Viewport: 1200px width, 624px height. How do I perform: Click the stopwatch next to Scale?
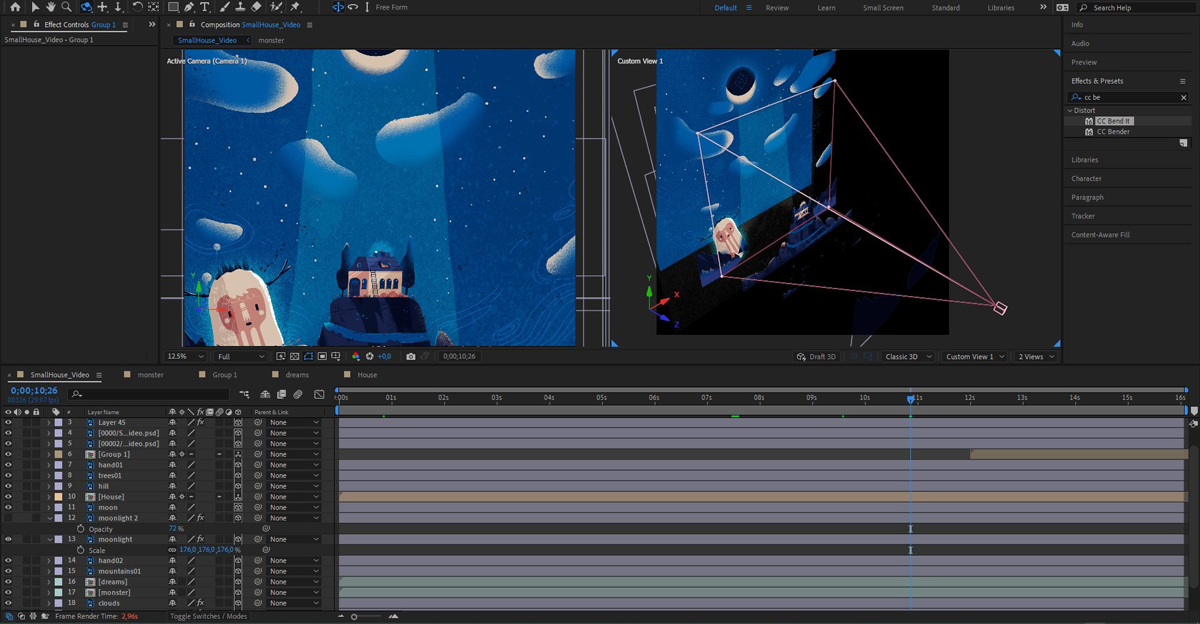80,550
